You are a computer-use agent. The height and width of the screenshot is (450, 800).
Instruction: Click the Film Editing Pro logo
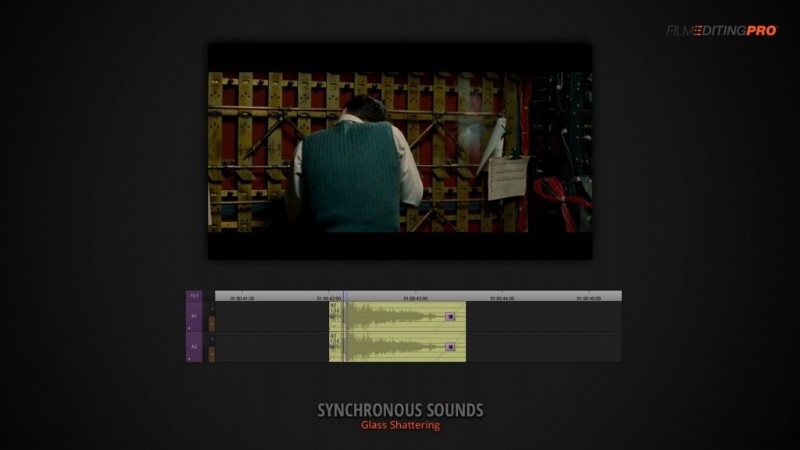coord(721,31)
